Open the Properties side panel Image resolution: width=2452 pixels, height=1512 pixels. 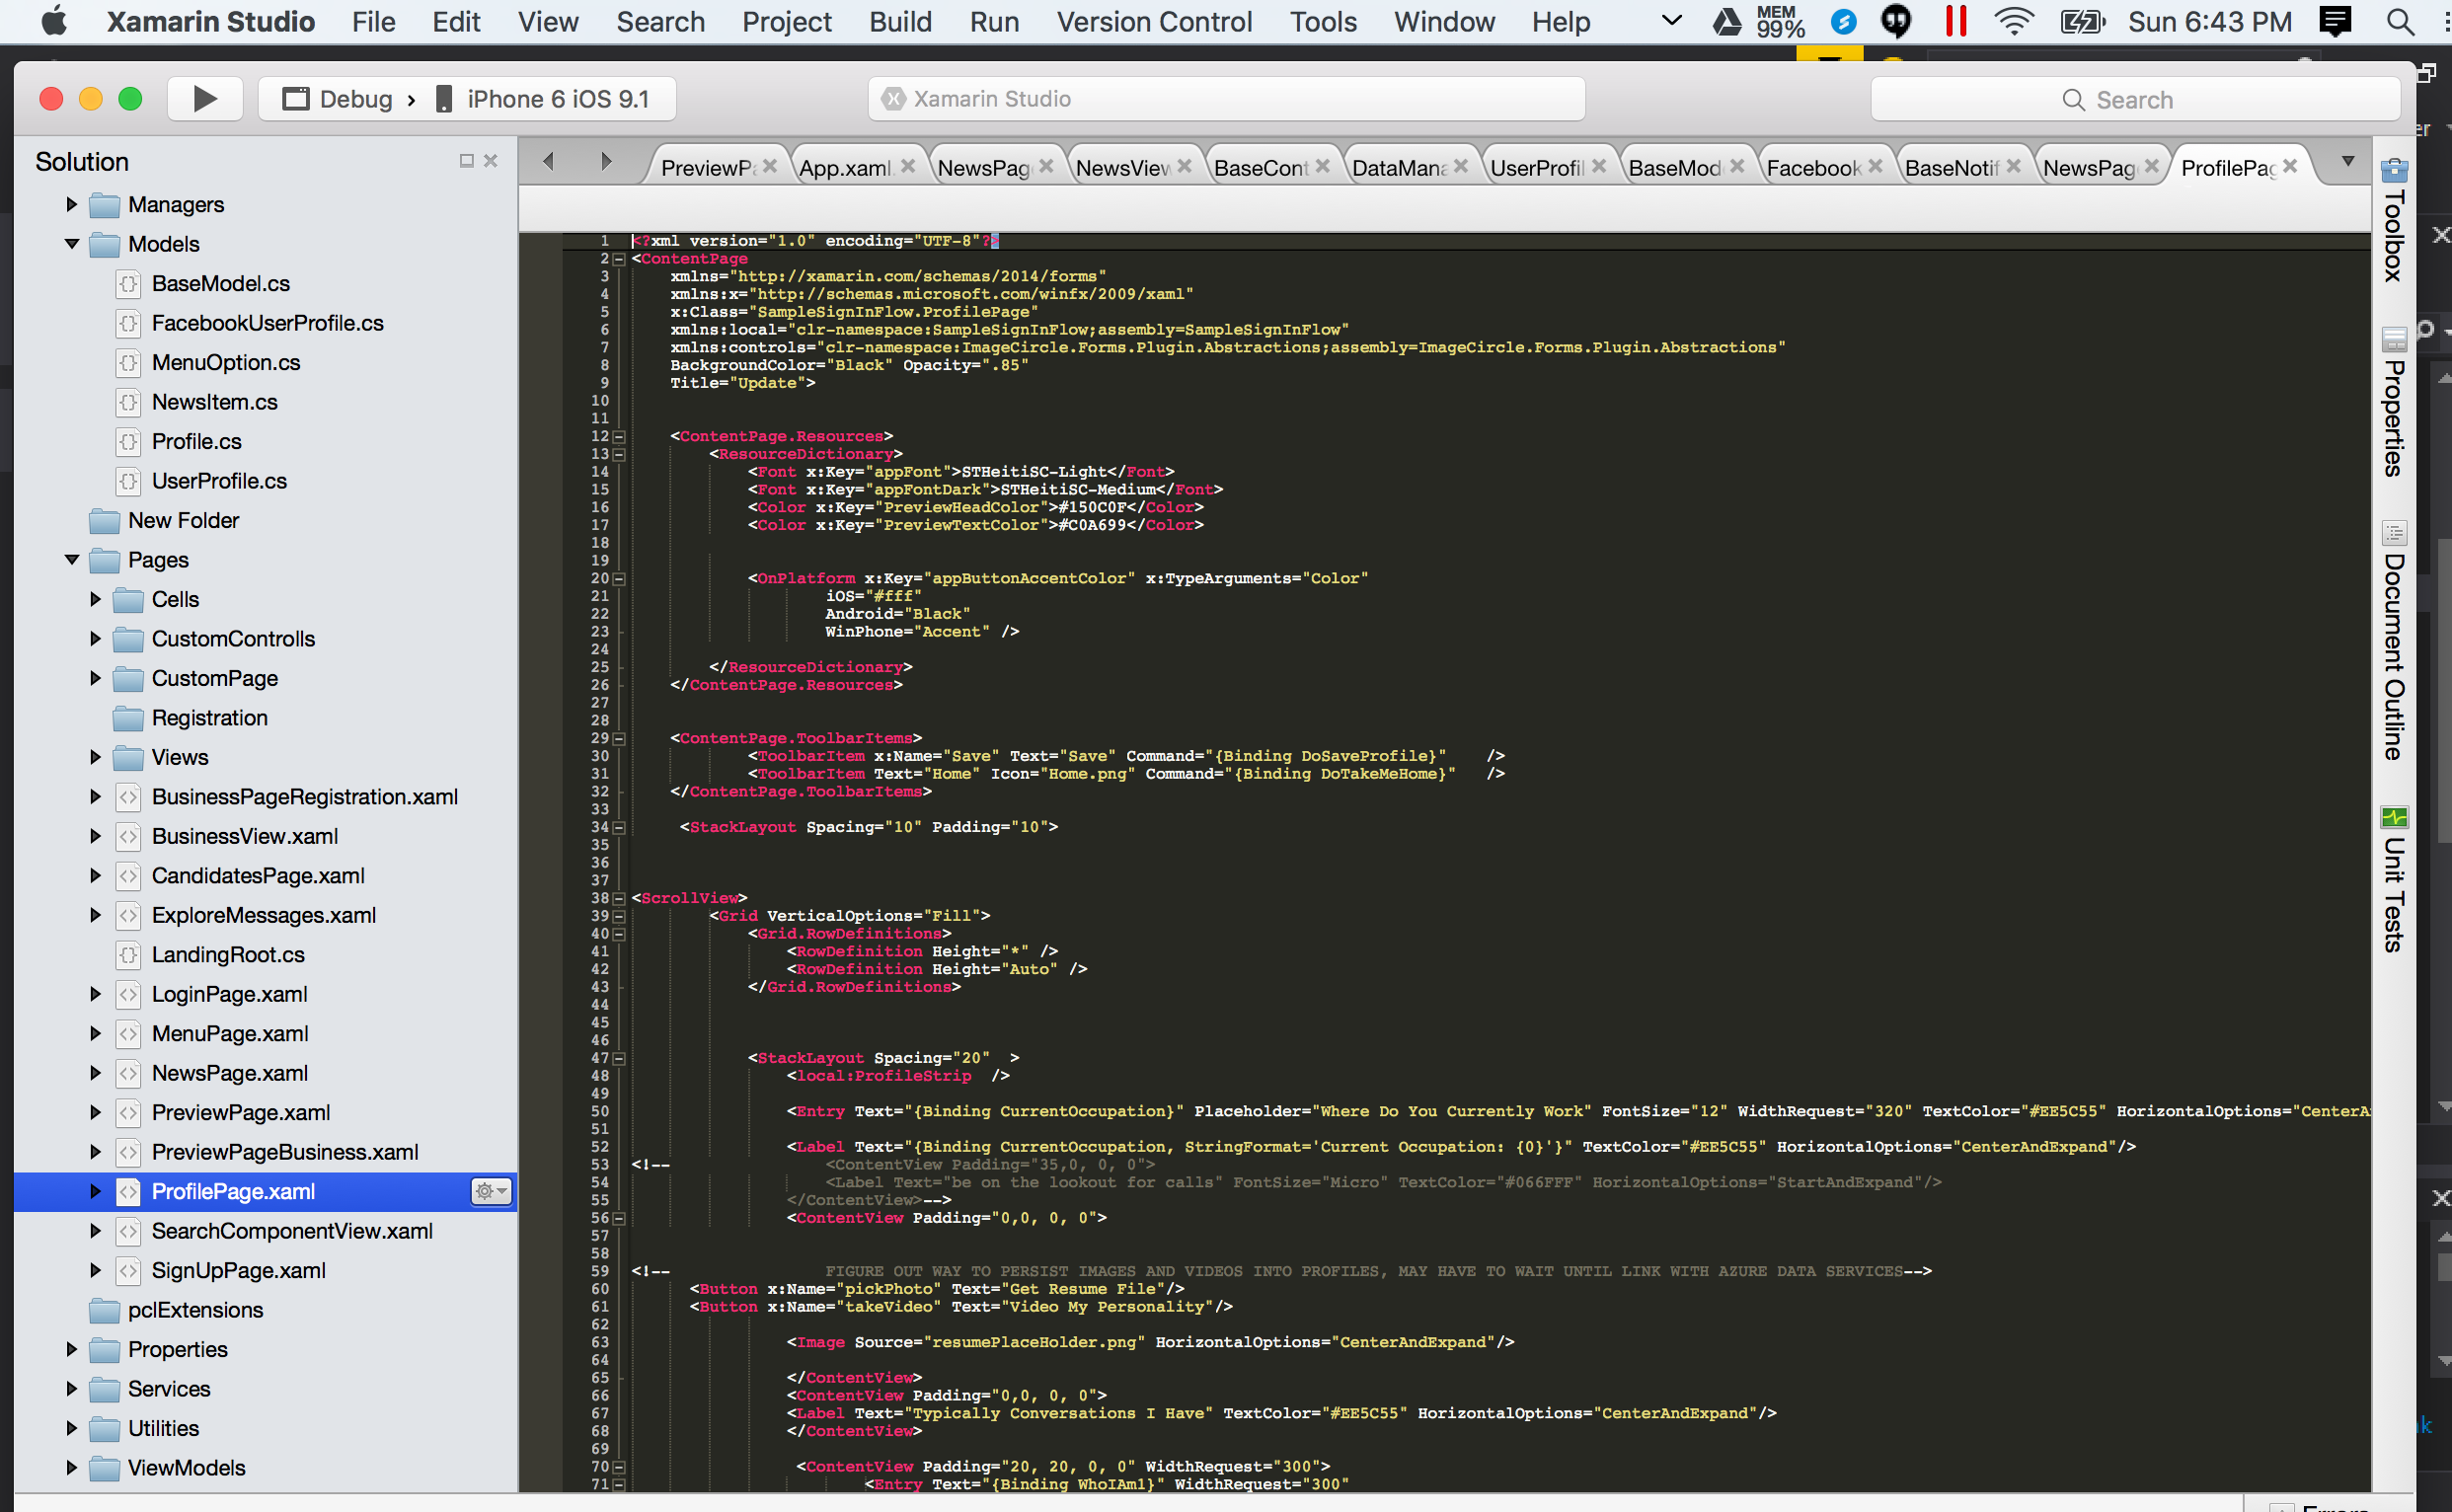(x=2394, y=403)
